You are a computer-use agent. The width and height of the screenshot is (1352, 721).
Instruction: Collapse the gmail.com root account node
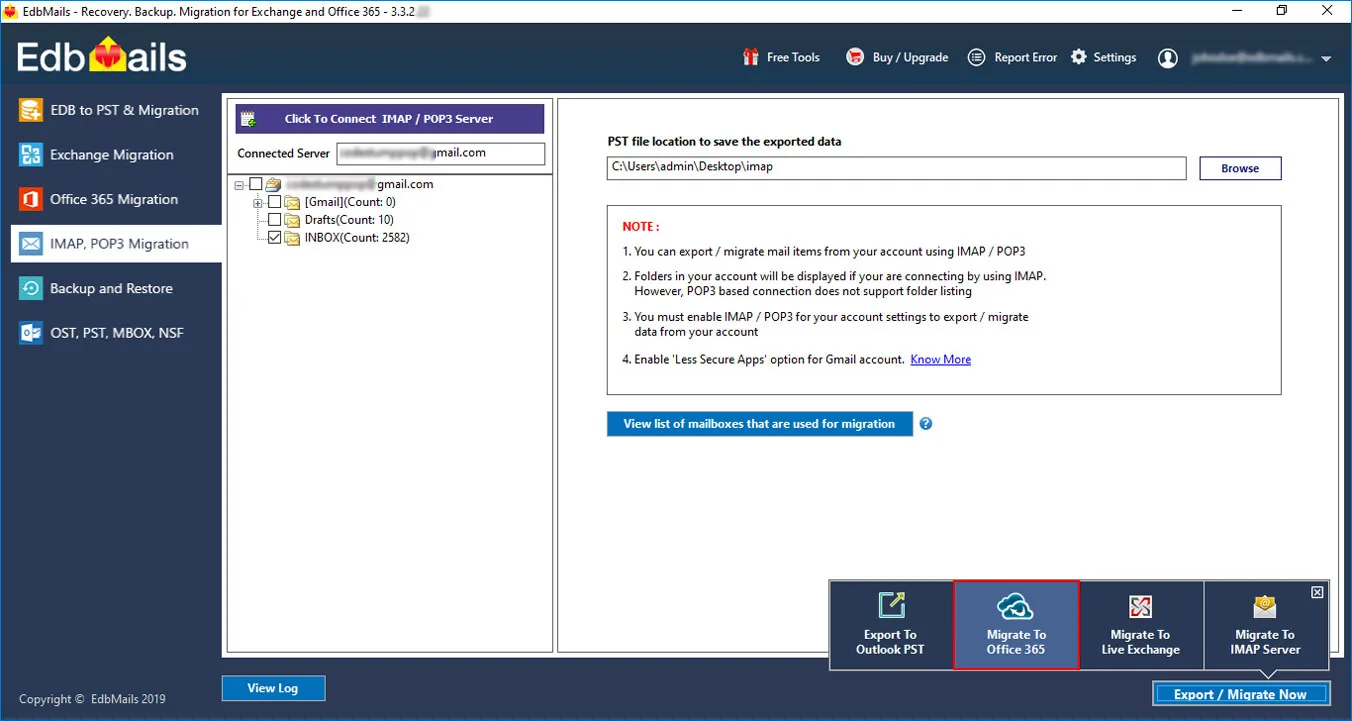[x=238, y=184]
